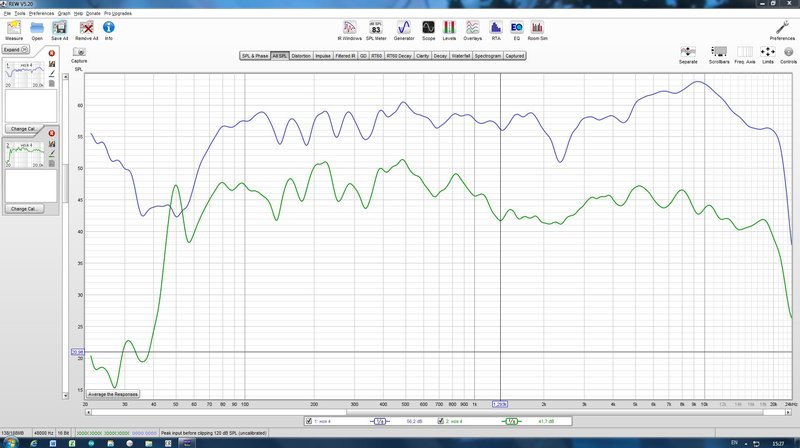Click the Expand measurements panel button

(16, 49)
